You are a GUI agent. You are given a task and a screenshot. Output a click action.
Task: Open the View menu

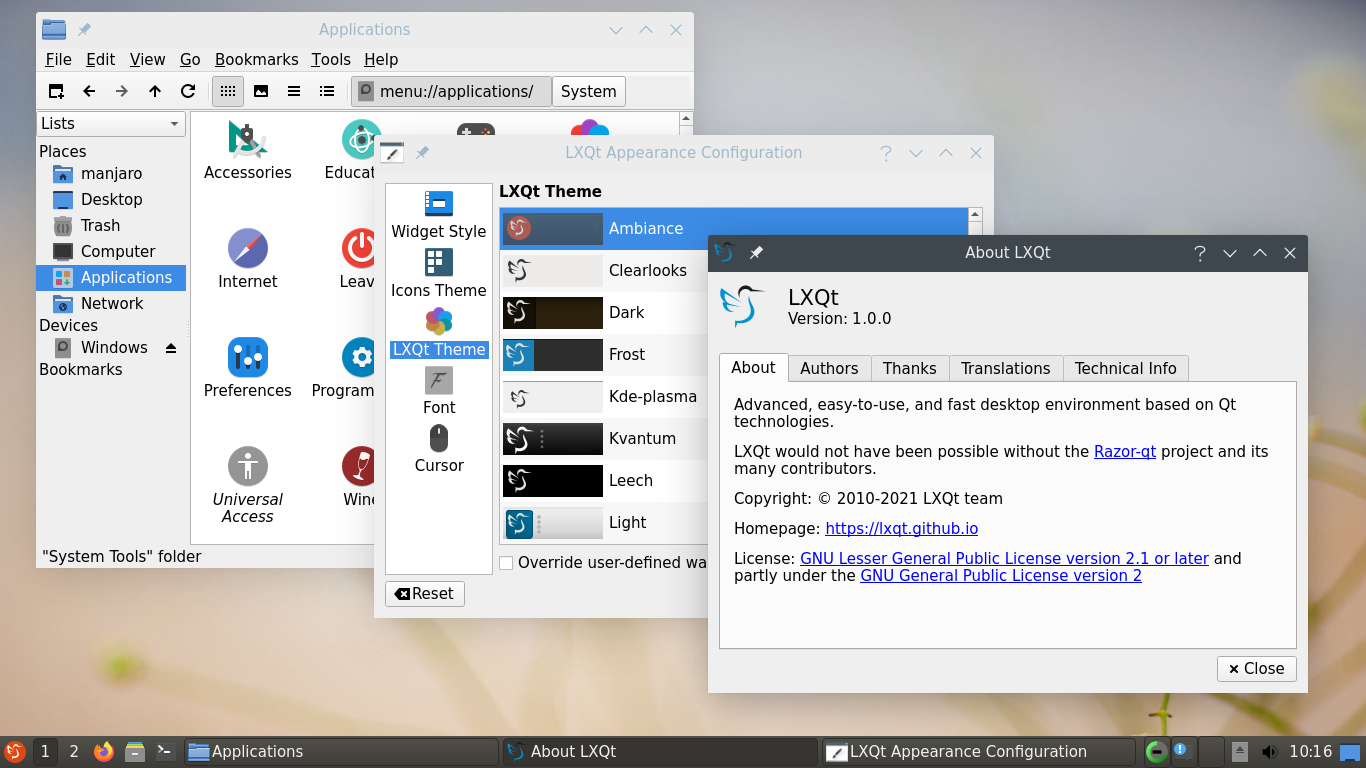tap(148, 60)
